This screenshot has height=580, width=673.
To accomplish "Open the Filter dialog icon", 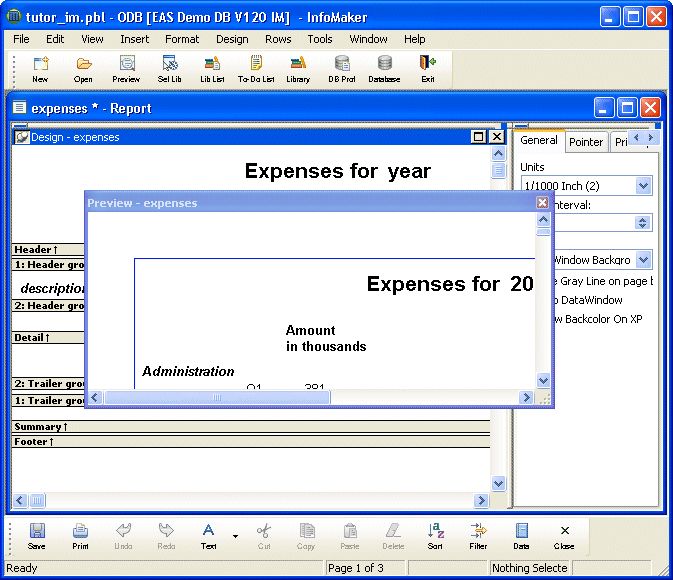I will pos(478,536).
